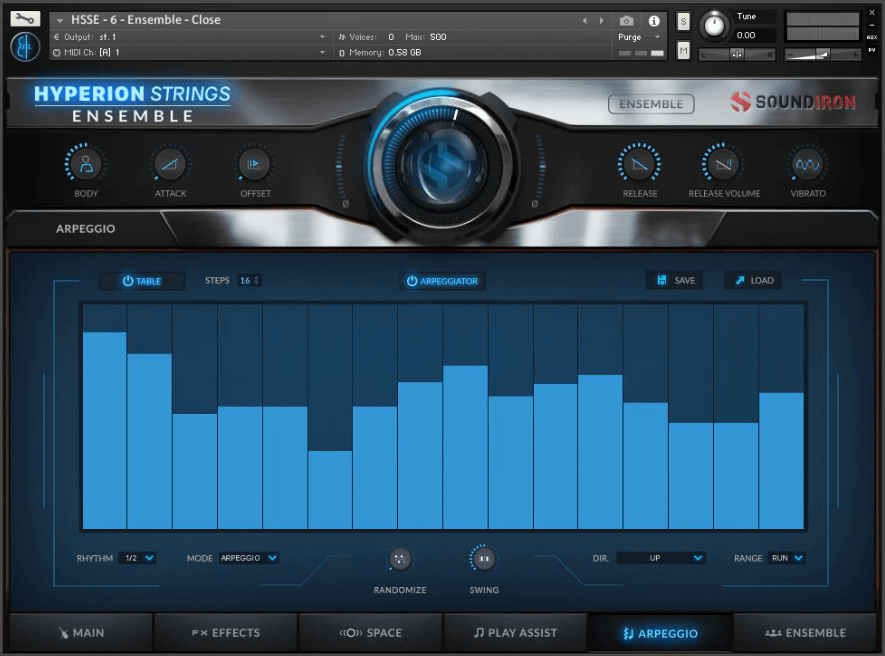Click the Release knob
Image resolution: width=885 pixels, height=656 pixels.
tap(639, 164)
